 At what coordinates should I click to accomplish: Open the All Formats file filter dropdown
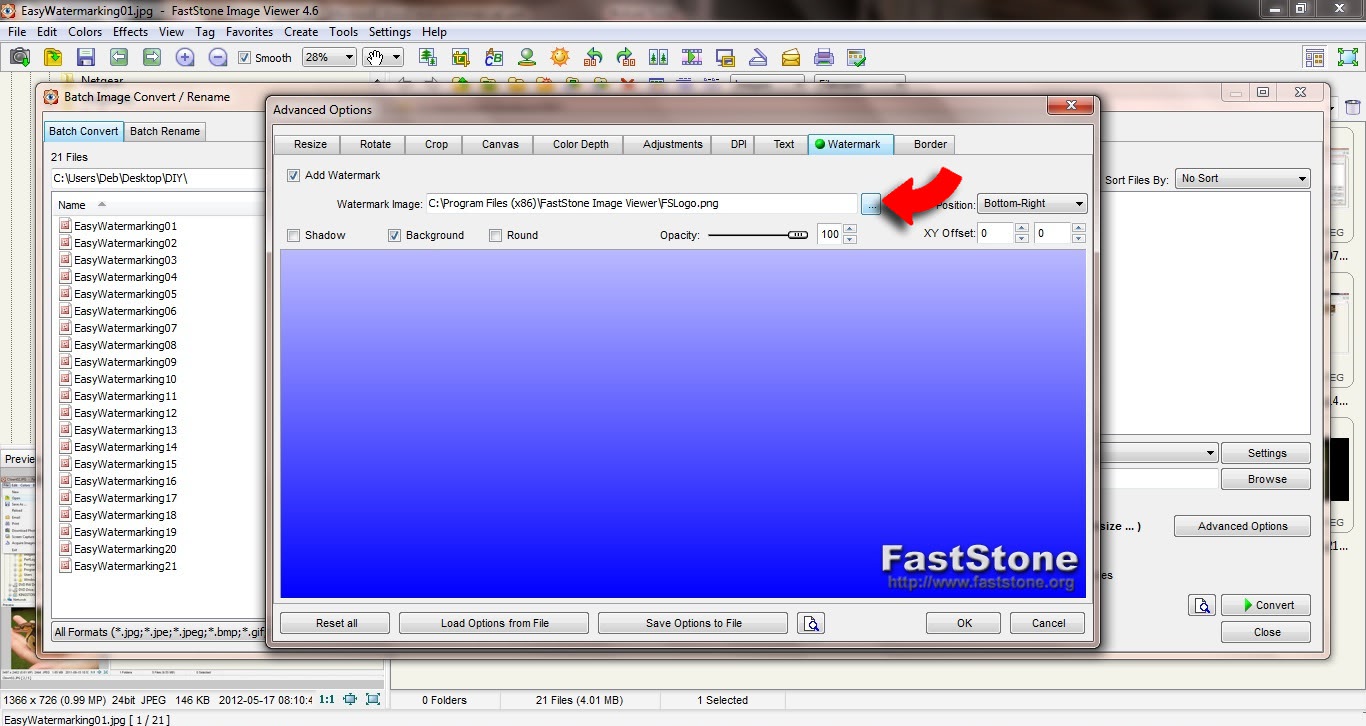click(x=159, y=632)
